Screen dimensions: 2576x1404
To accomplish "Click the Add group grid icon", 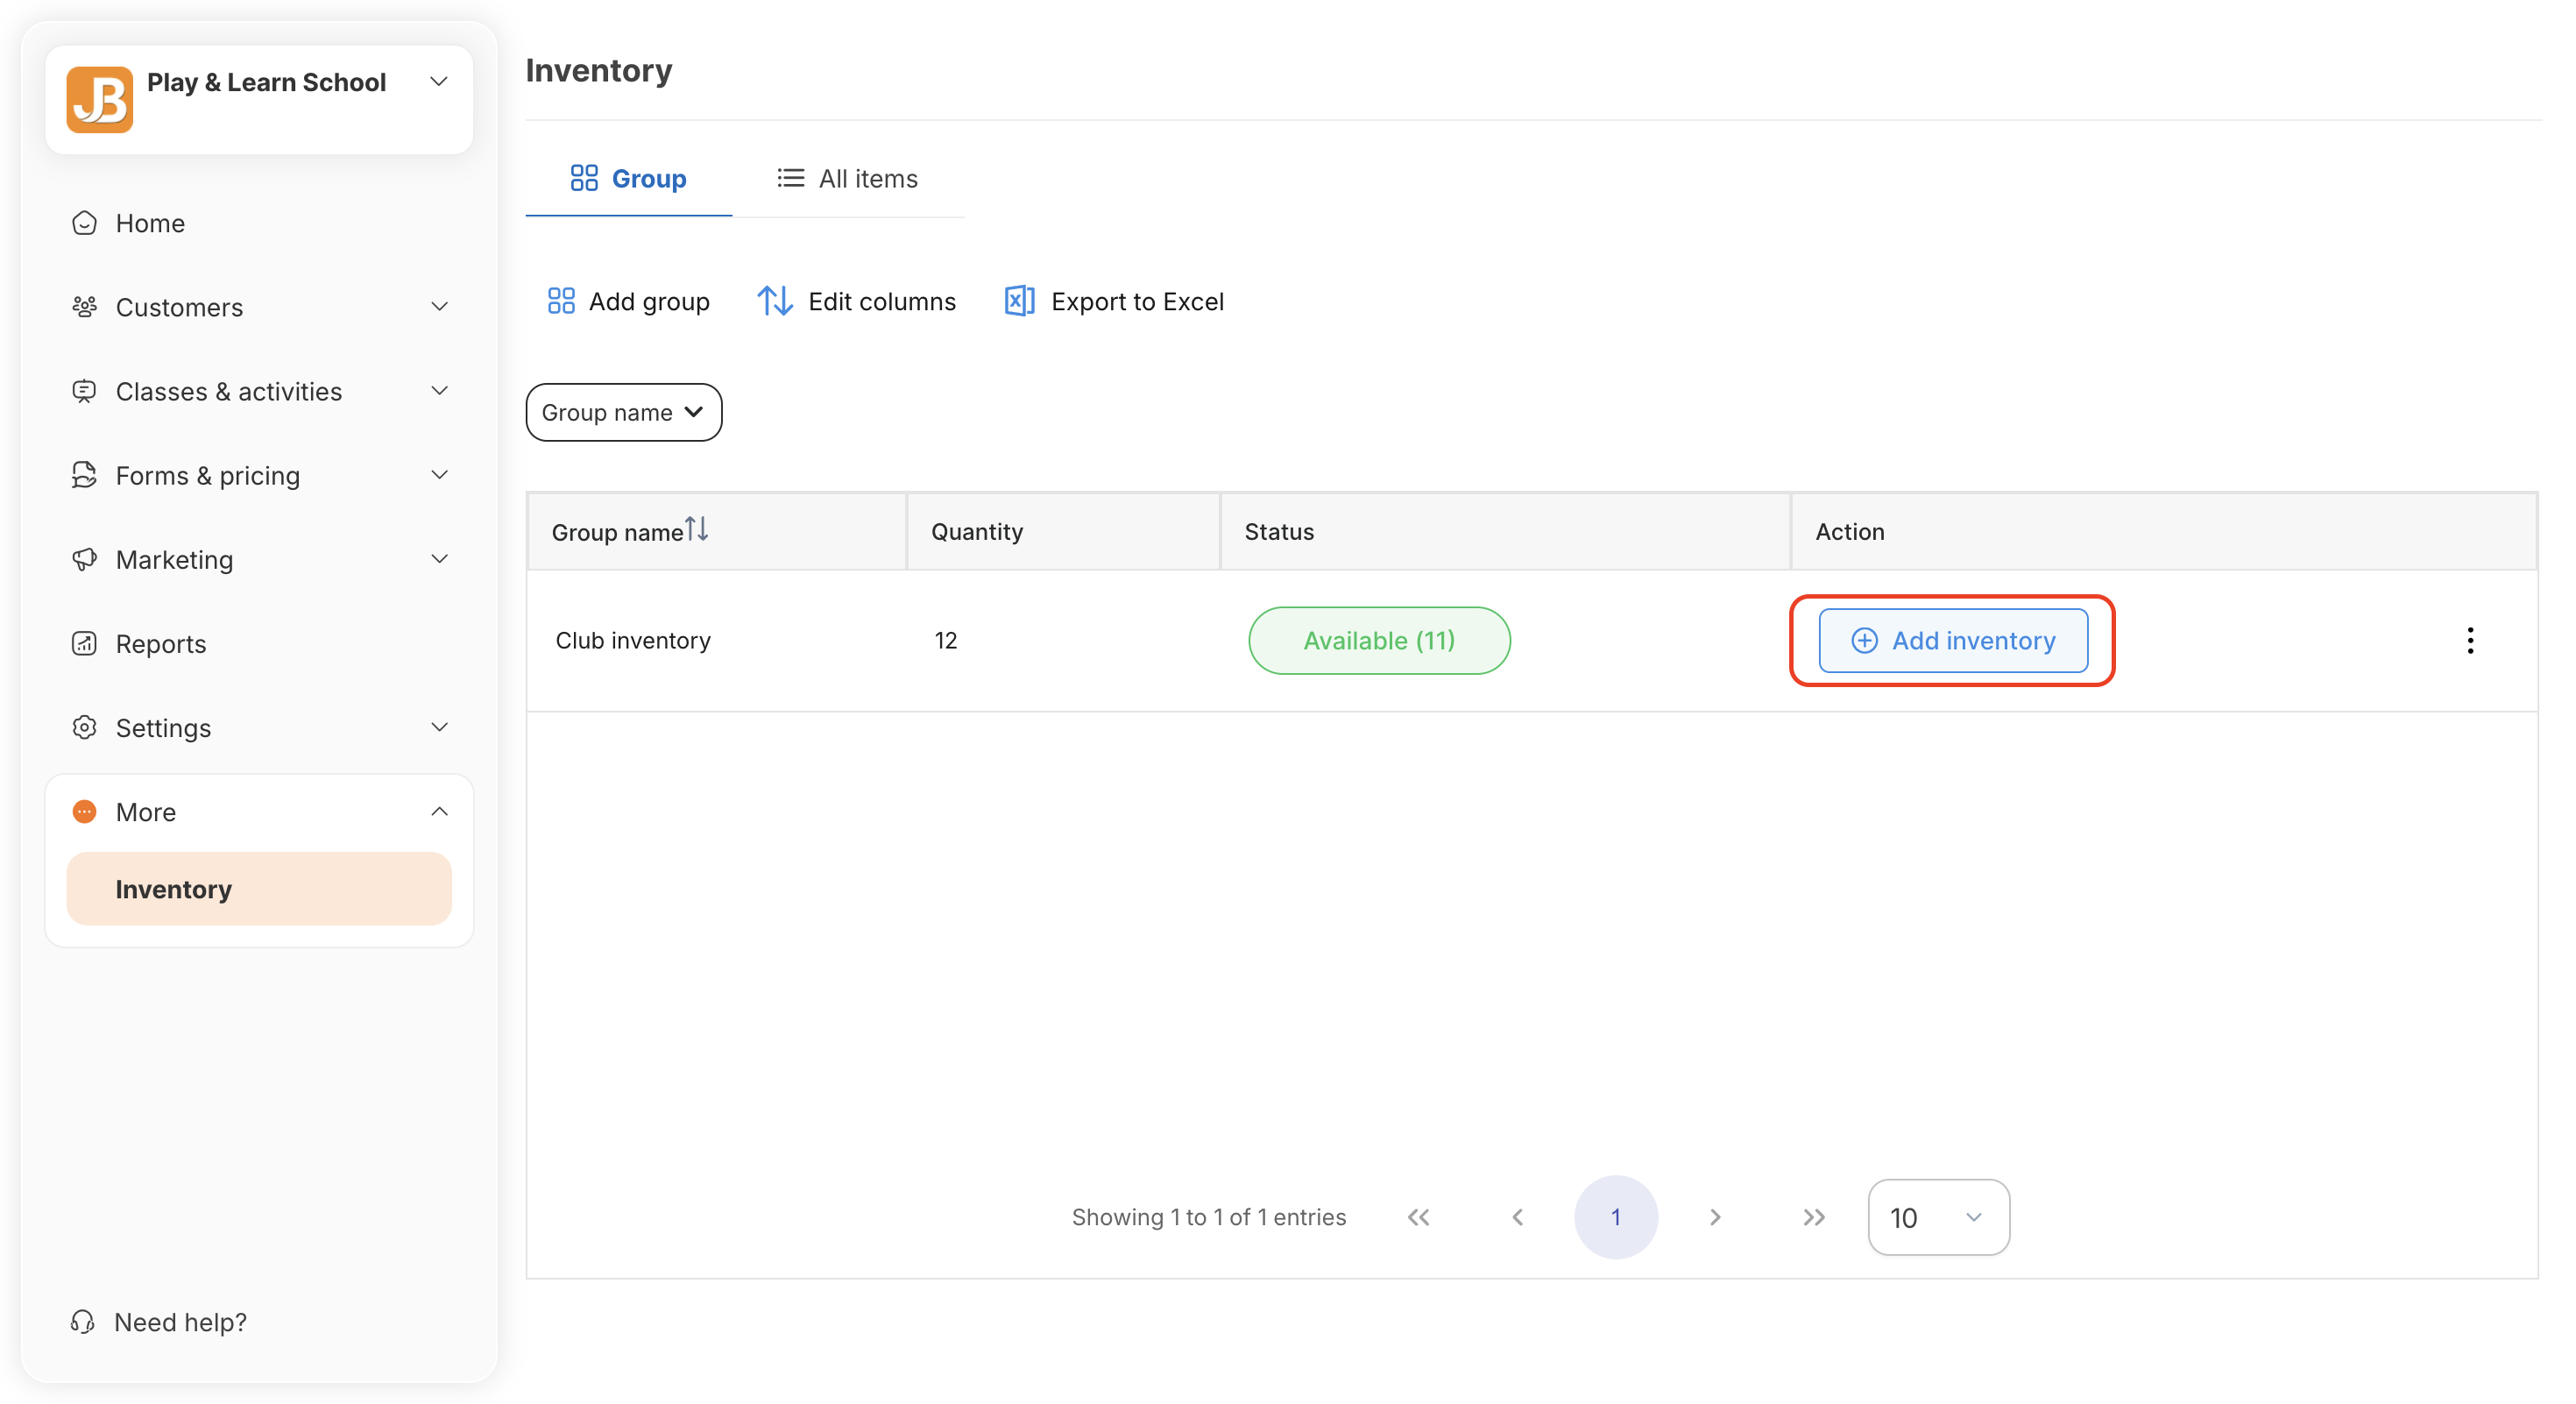I will coord(561,301).
